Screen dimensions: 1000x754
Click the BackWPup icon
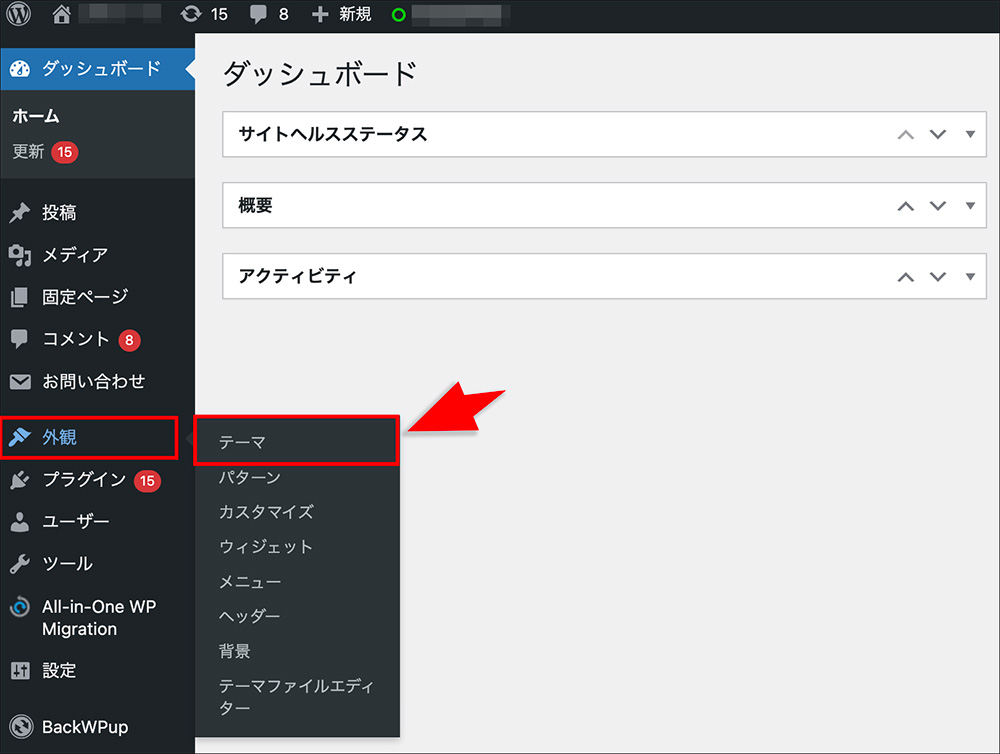(20, 727)
